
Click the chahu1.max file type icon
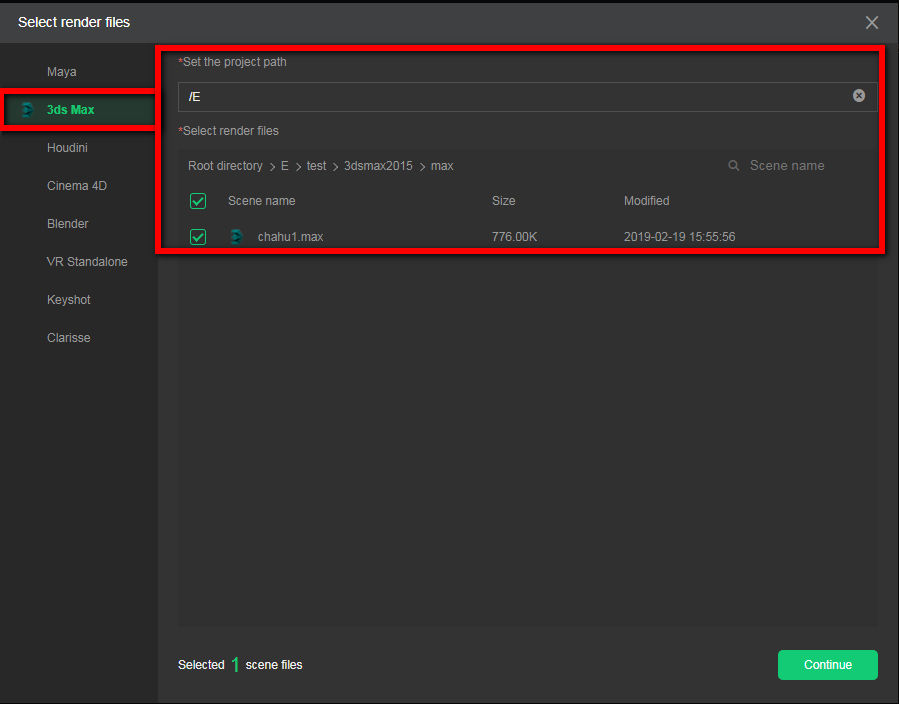(x=236, y=237)
